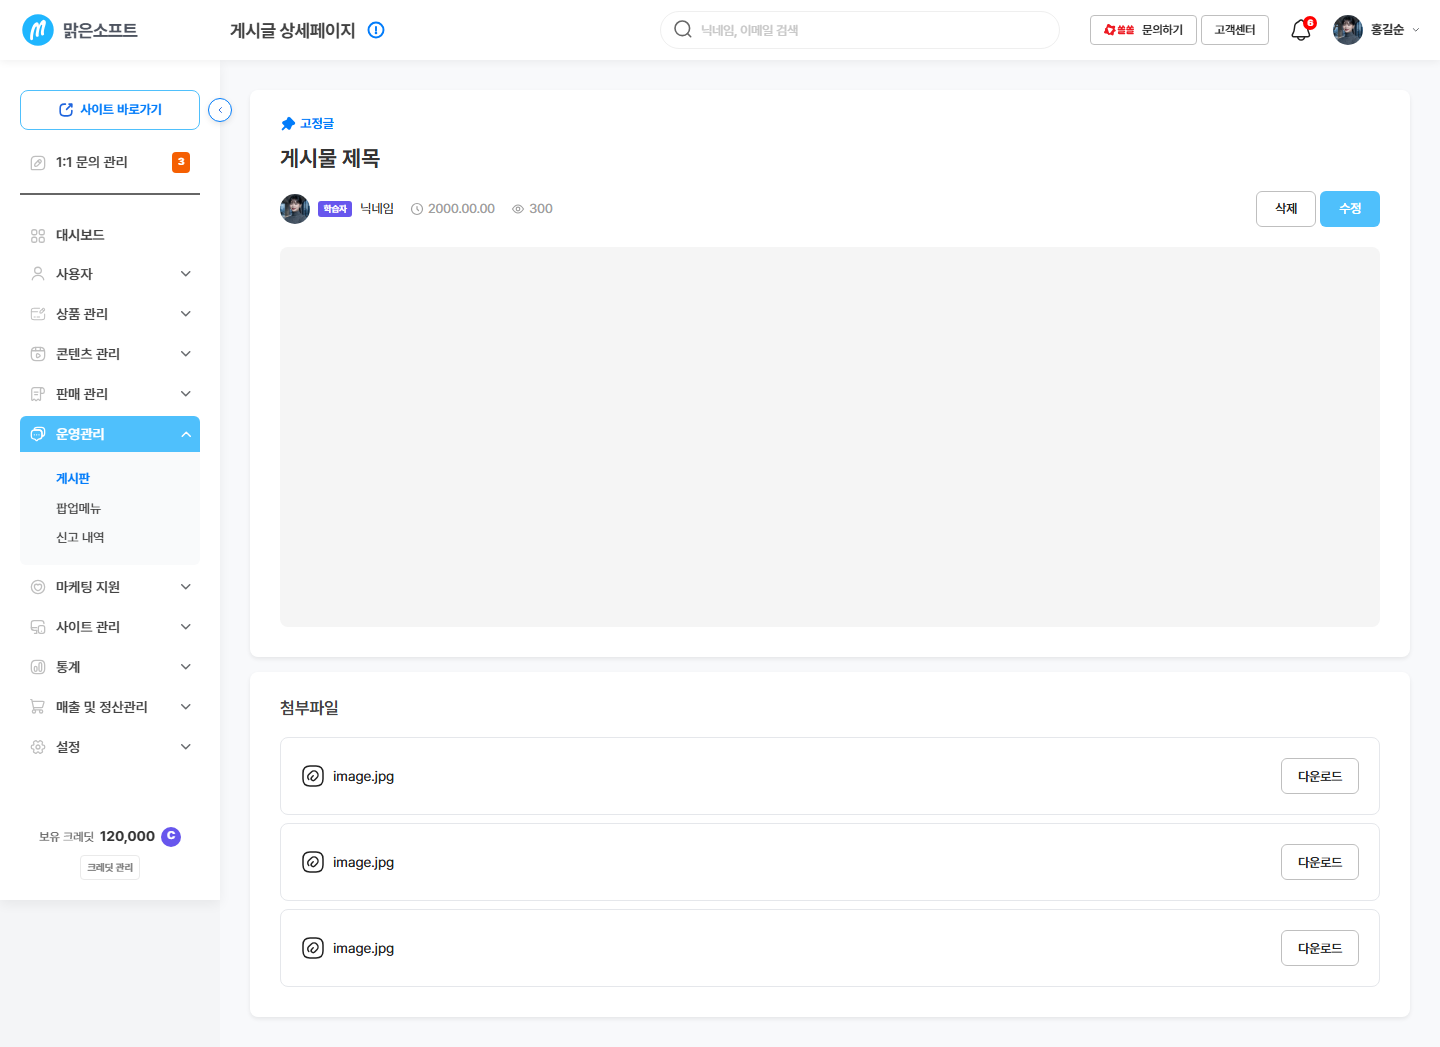Viewport: 1440px width, 1047px height.
Task: Open the notification bell
Action: tap(1301, 30)
